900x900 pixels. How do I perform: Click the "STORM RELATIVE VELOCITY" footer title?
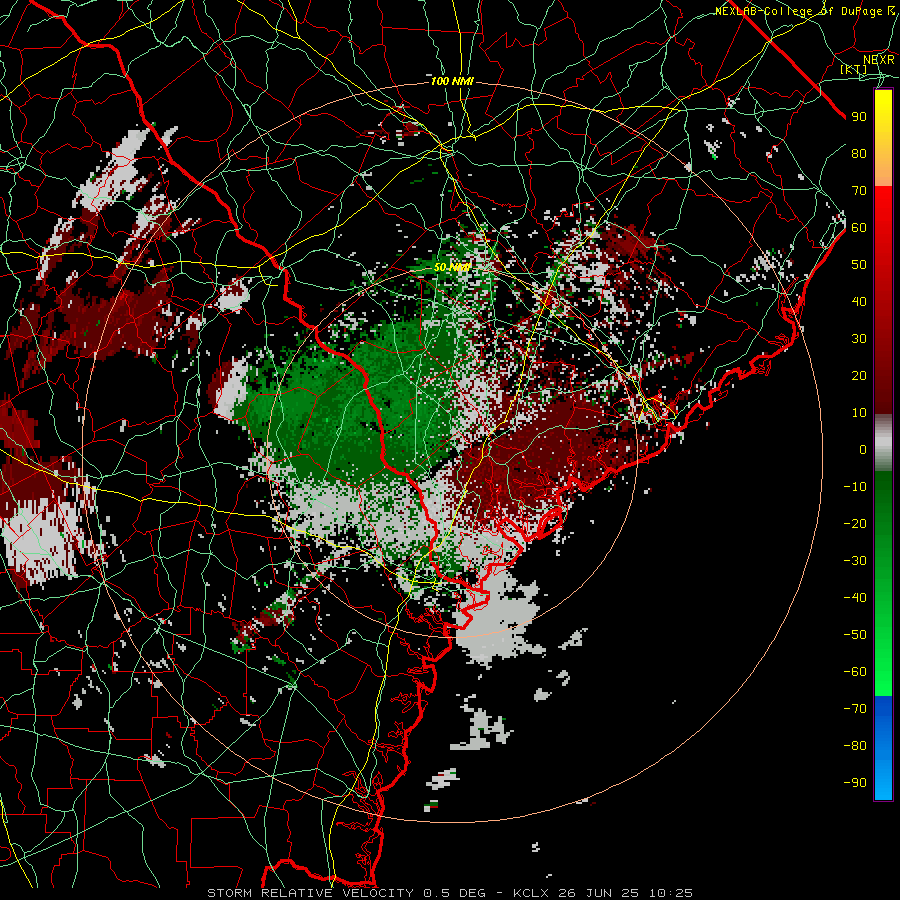coord(310,893)
